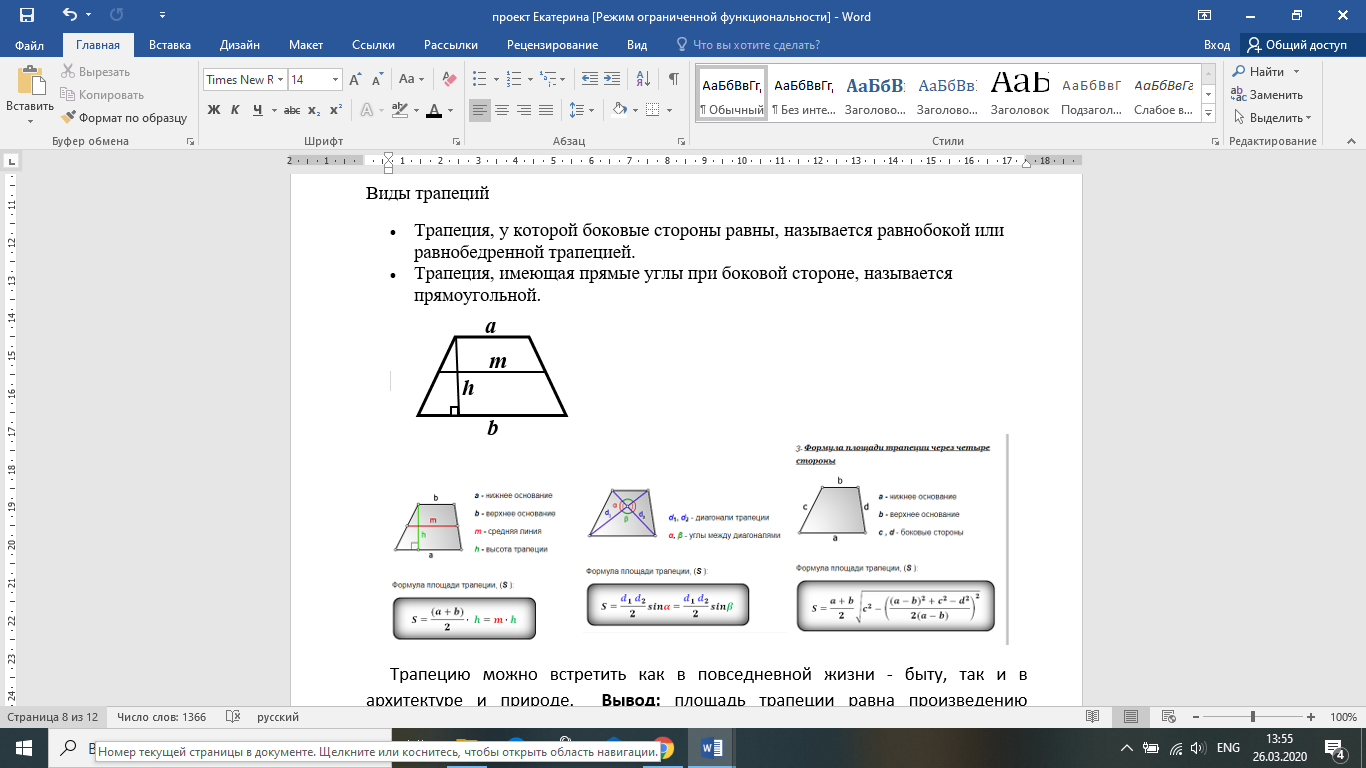
Task: Toggle paragraph marks (¶) display
Action: [674, 79]
